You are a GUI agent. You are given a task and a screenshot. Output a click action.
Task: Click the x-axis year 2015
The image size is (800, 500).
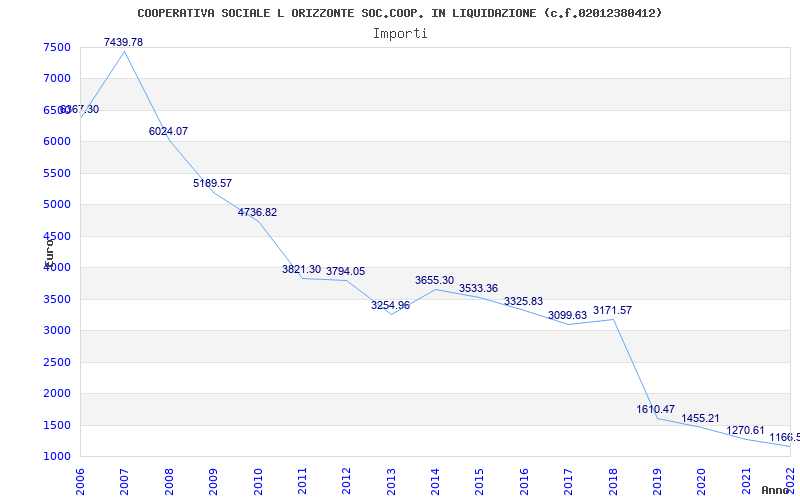pos(480,482)
